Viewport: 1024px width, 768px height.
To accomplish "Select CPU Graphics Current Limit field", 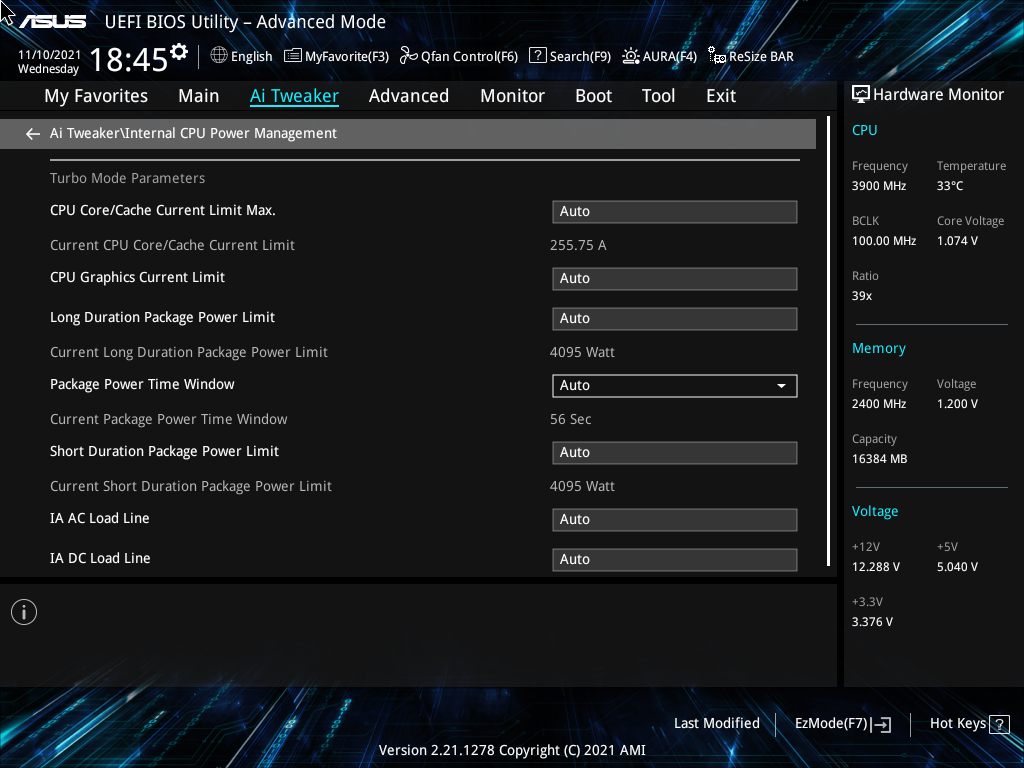I will click(x=675, y=279).
